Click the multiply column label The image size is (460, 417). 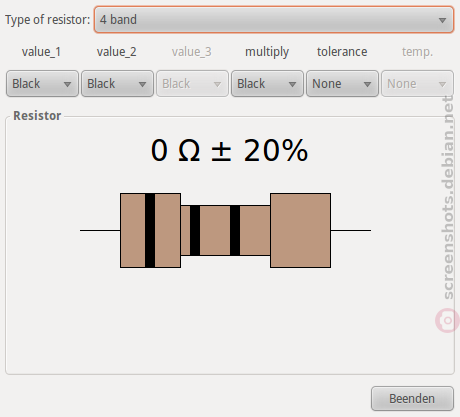[x=267, y=52]
